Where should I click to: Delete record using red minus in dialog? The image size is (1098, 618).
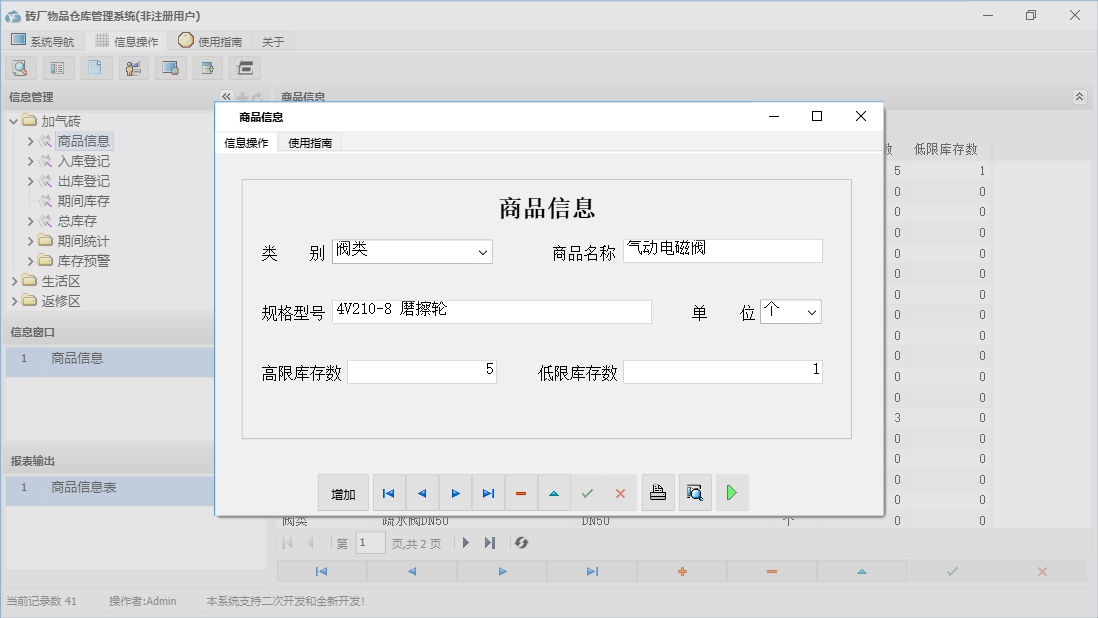coord(520,492)
